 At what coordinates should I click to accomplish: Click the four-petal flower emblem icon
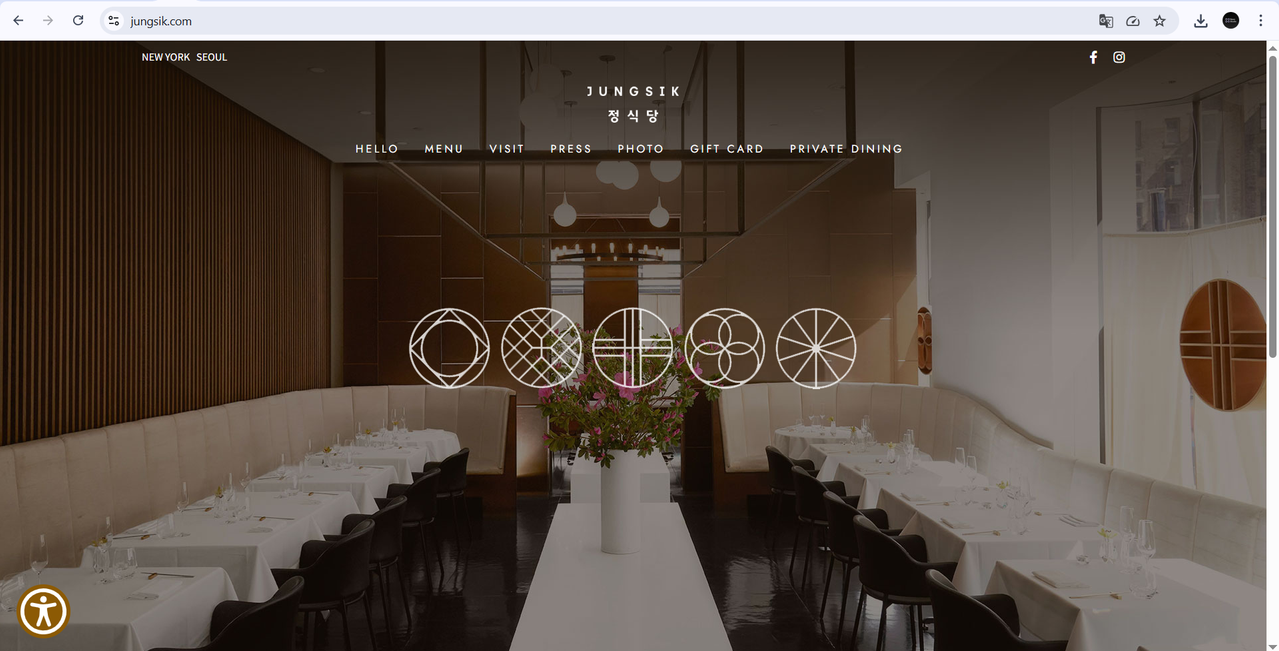pos(725,348)
